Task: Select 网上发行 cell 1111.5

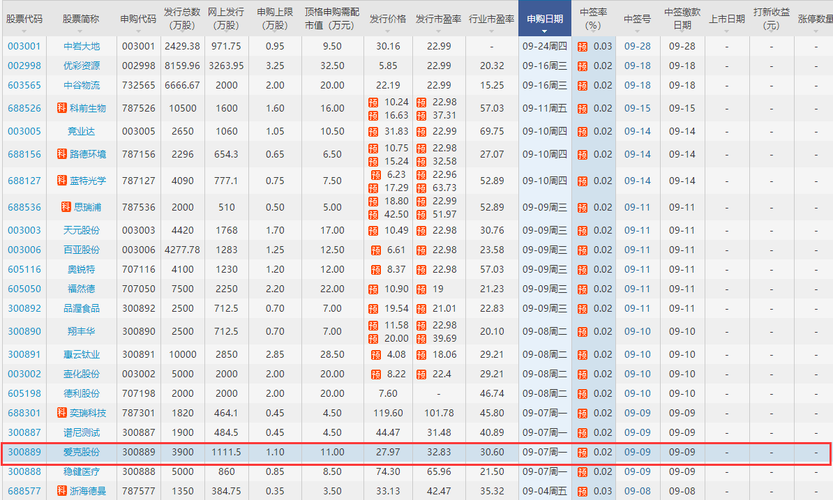Action: [226, 452]
